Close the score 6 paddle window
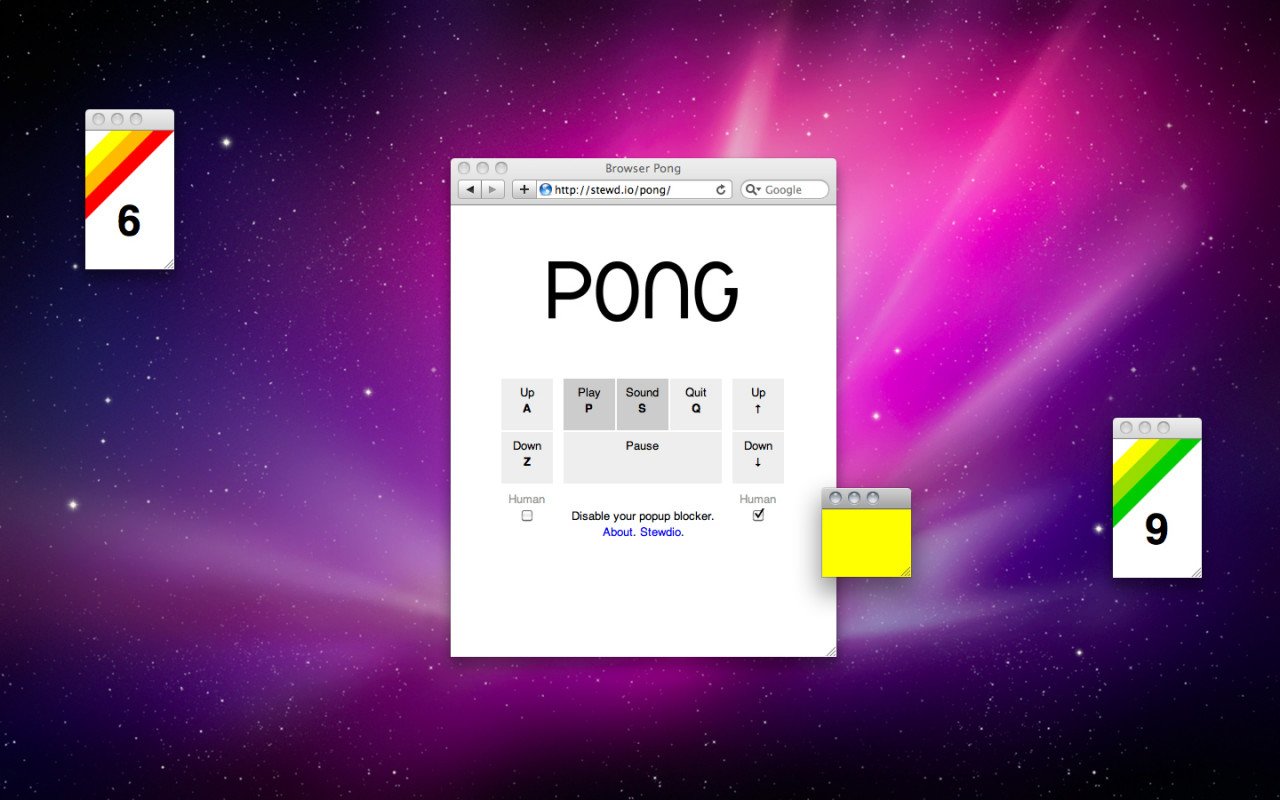 [x=99, y=119]
